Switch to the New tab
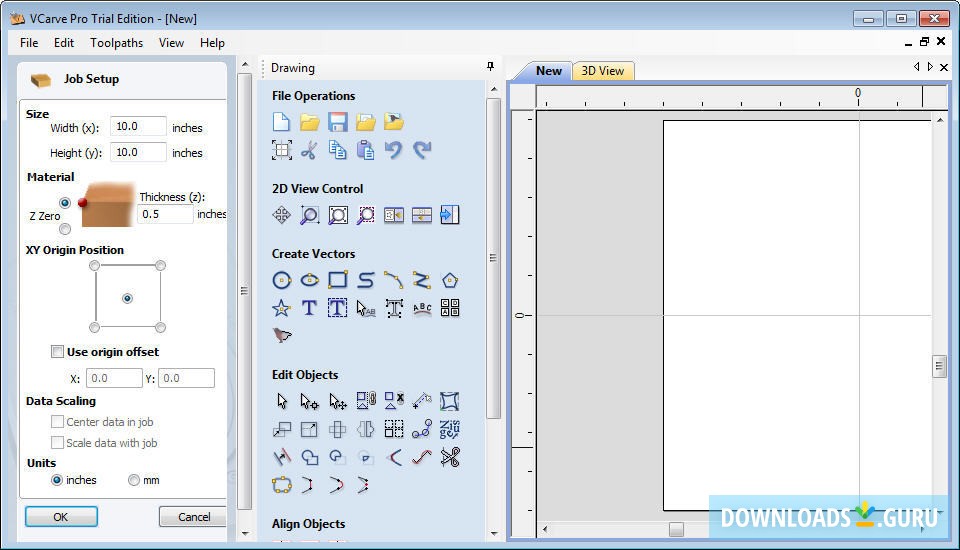The height and width of the screenshot is (550, 960). pos(549,71)
